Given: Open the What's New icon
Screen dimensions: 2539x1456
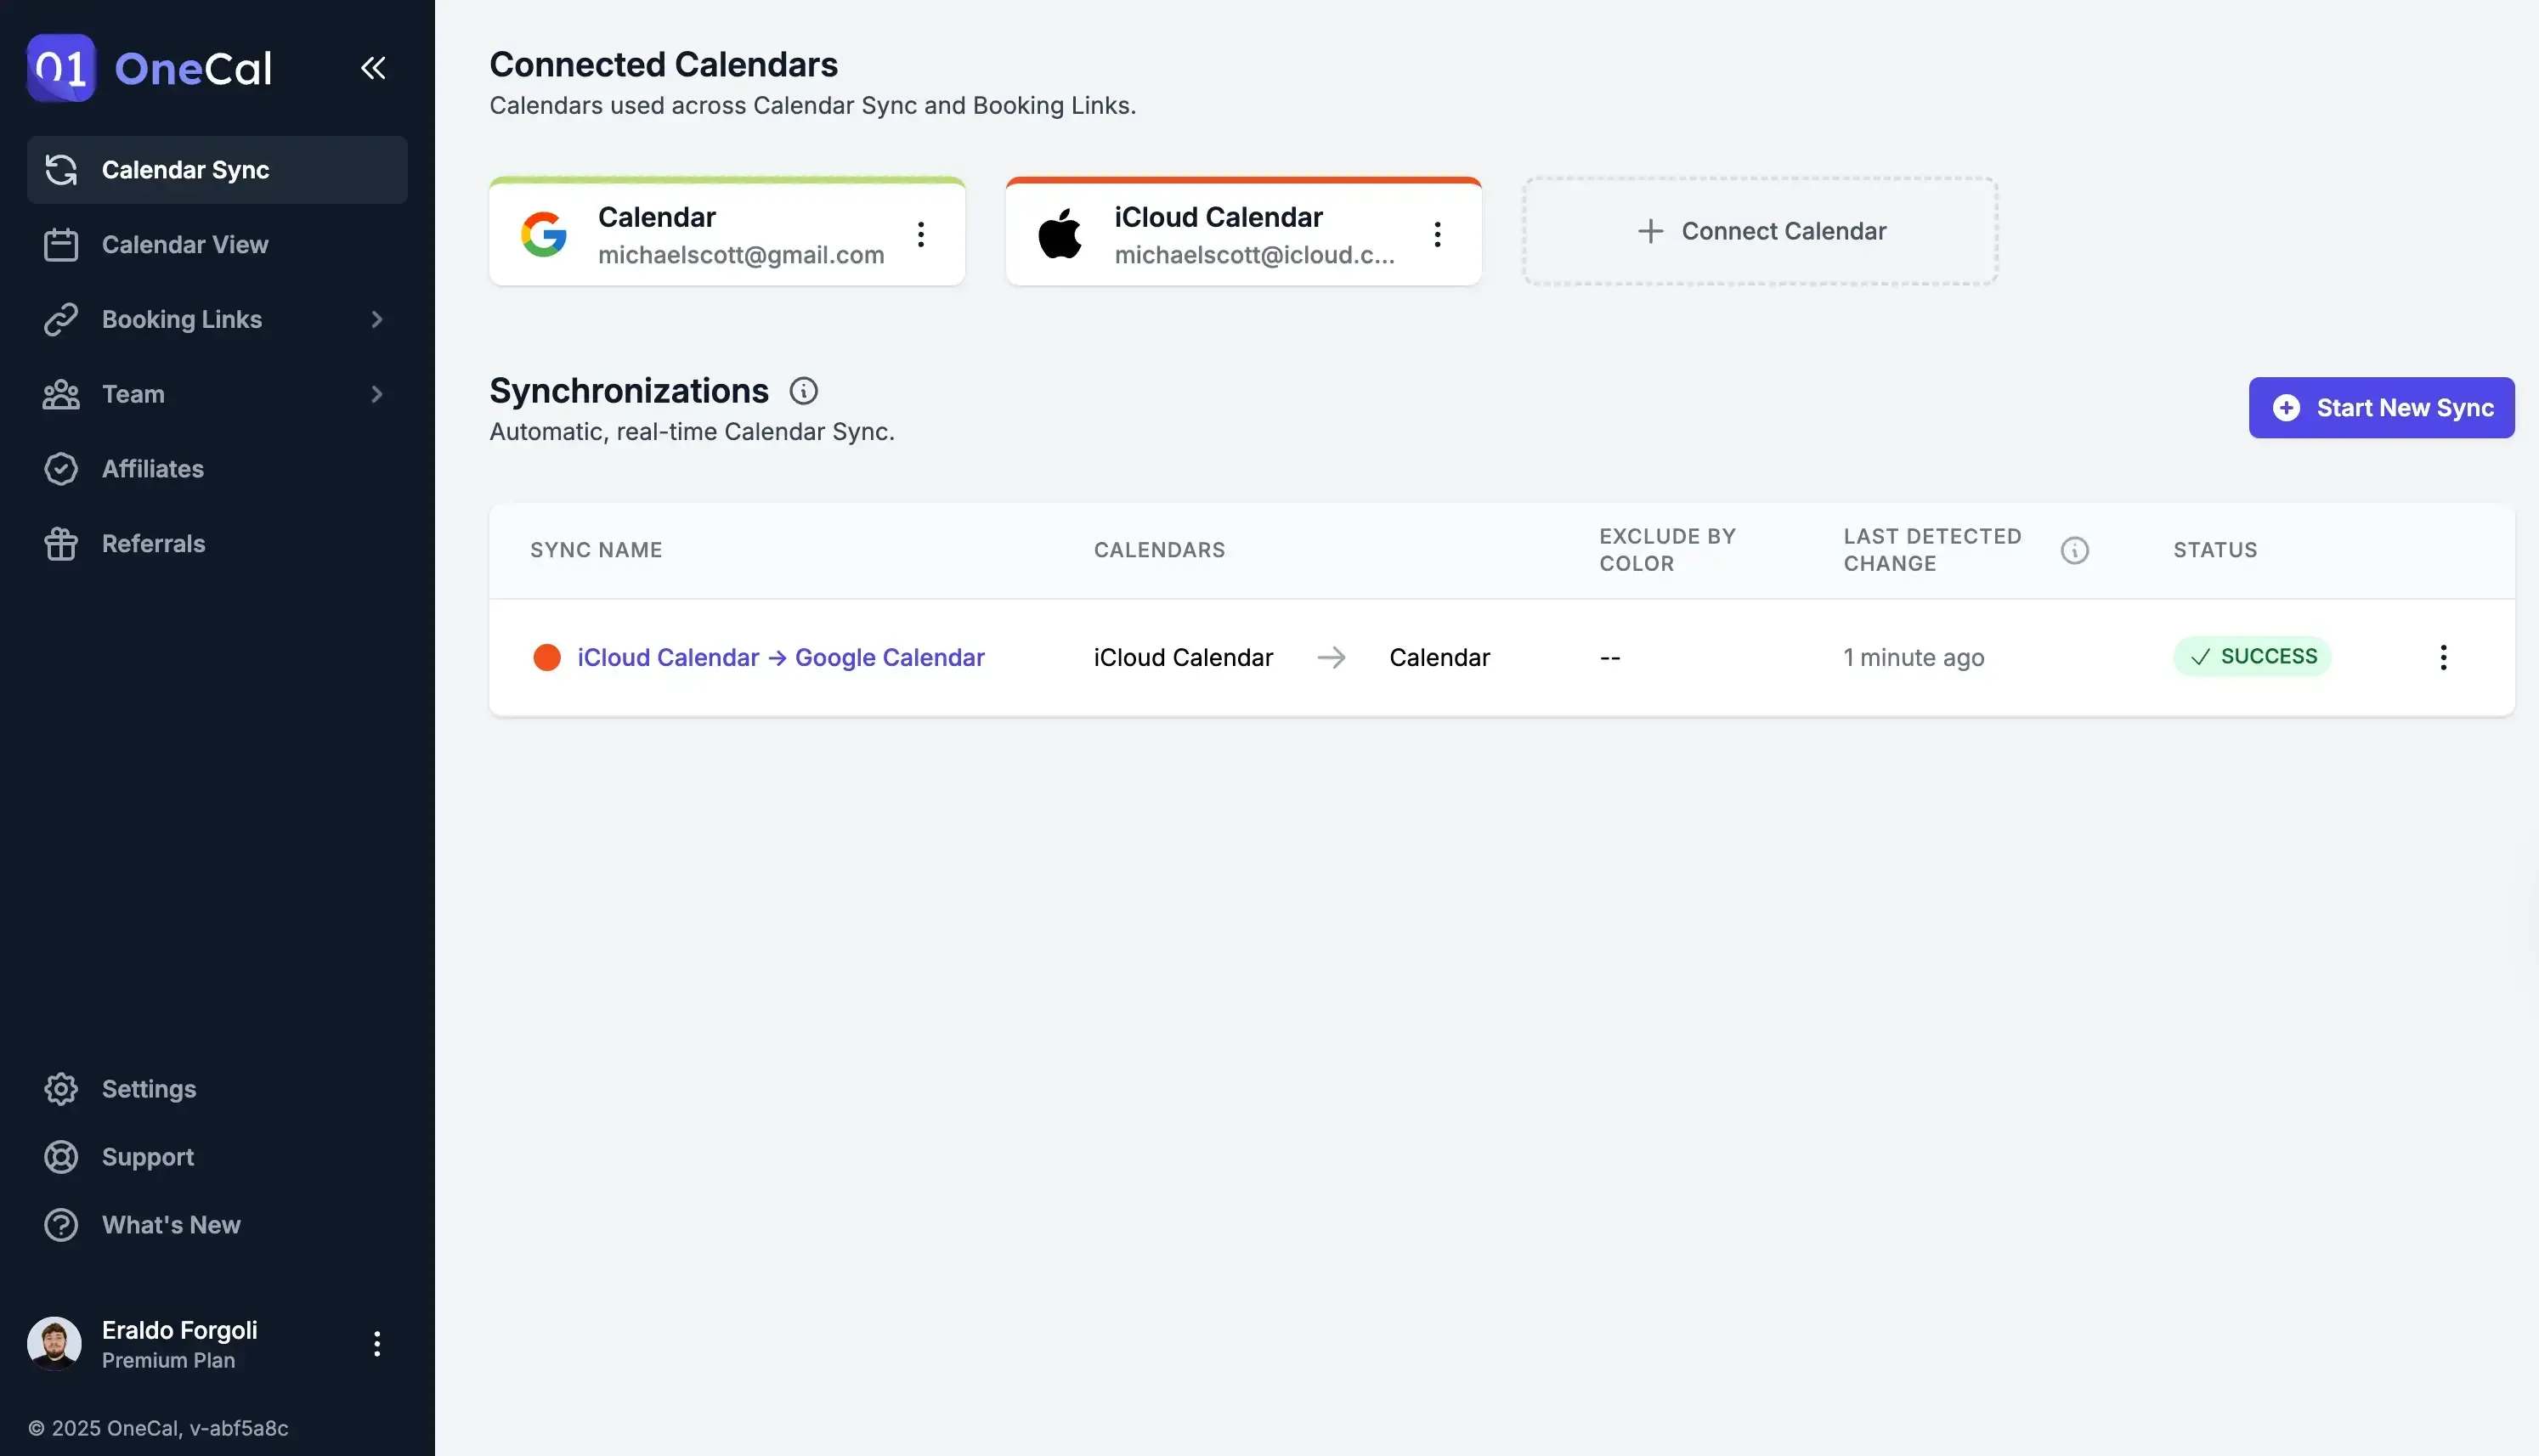Looking at the screenshot, I should pyautogui.click(x=61, y=1224).
